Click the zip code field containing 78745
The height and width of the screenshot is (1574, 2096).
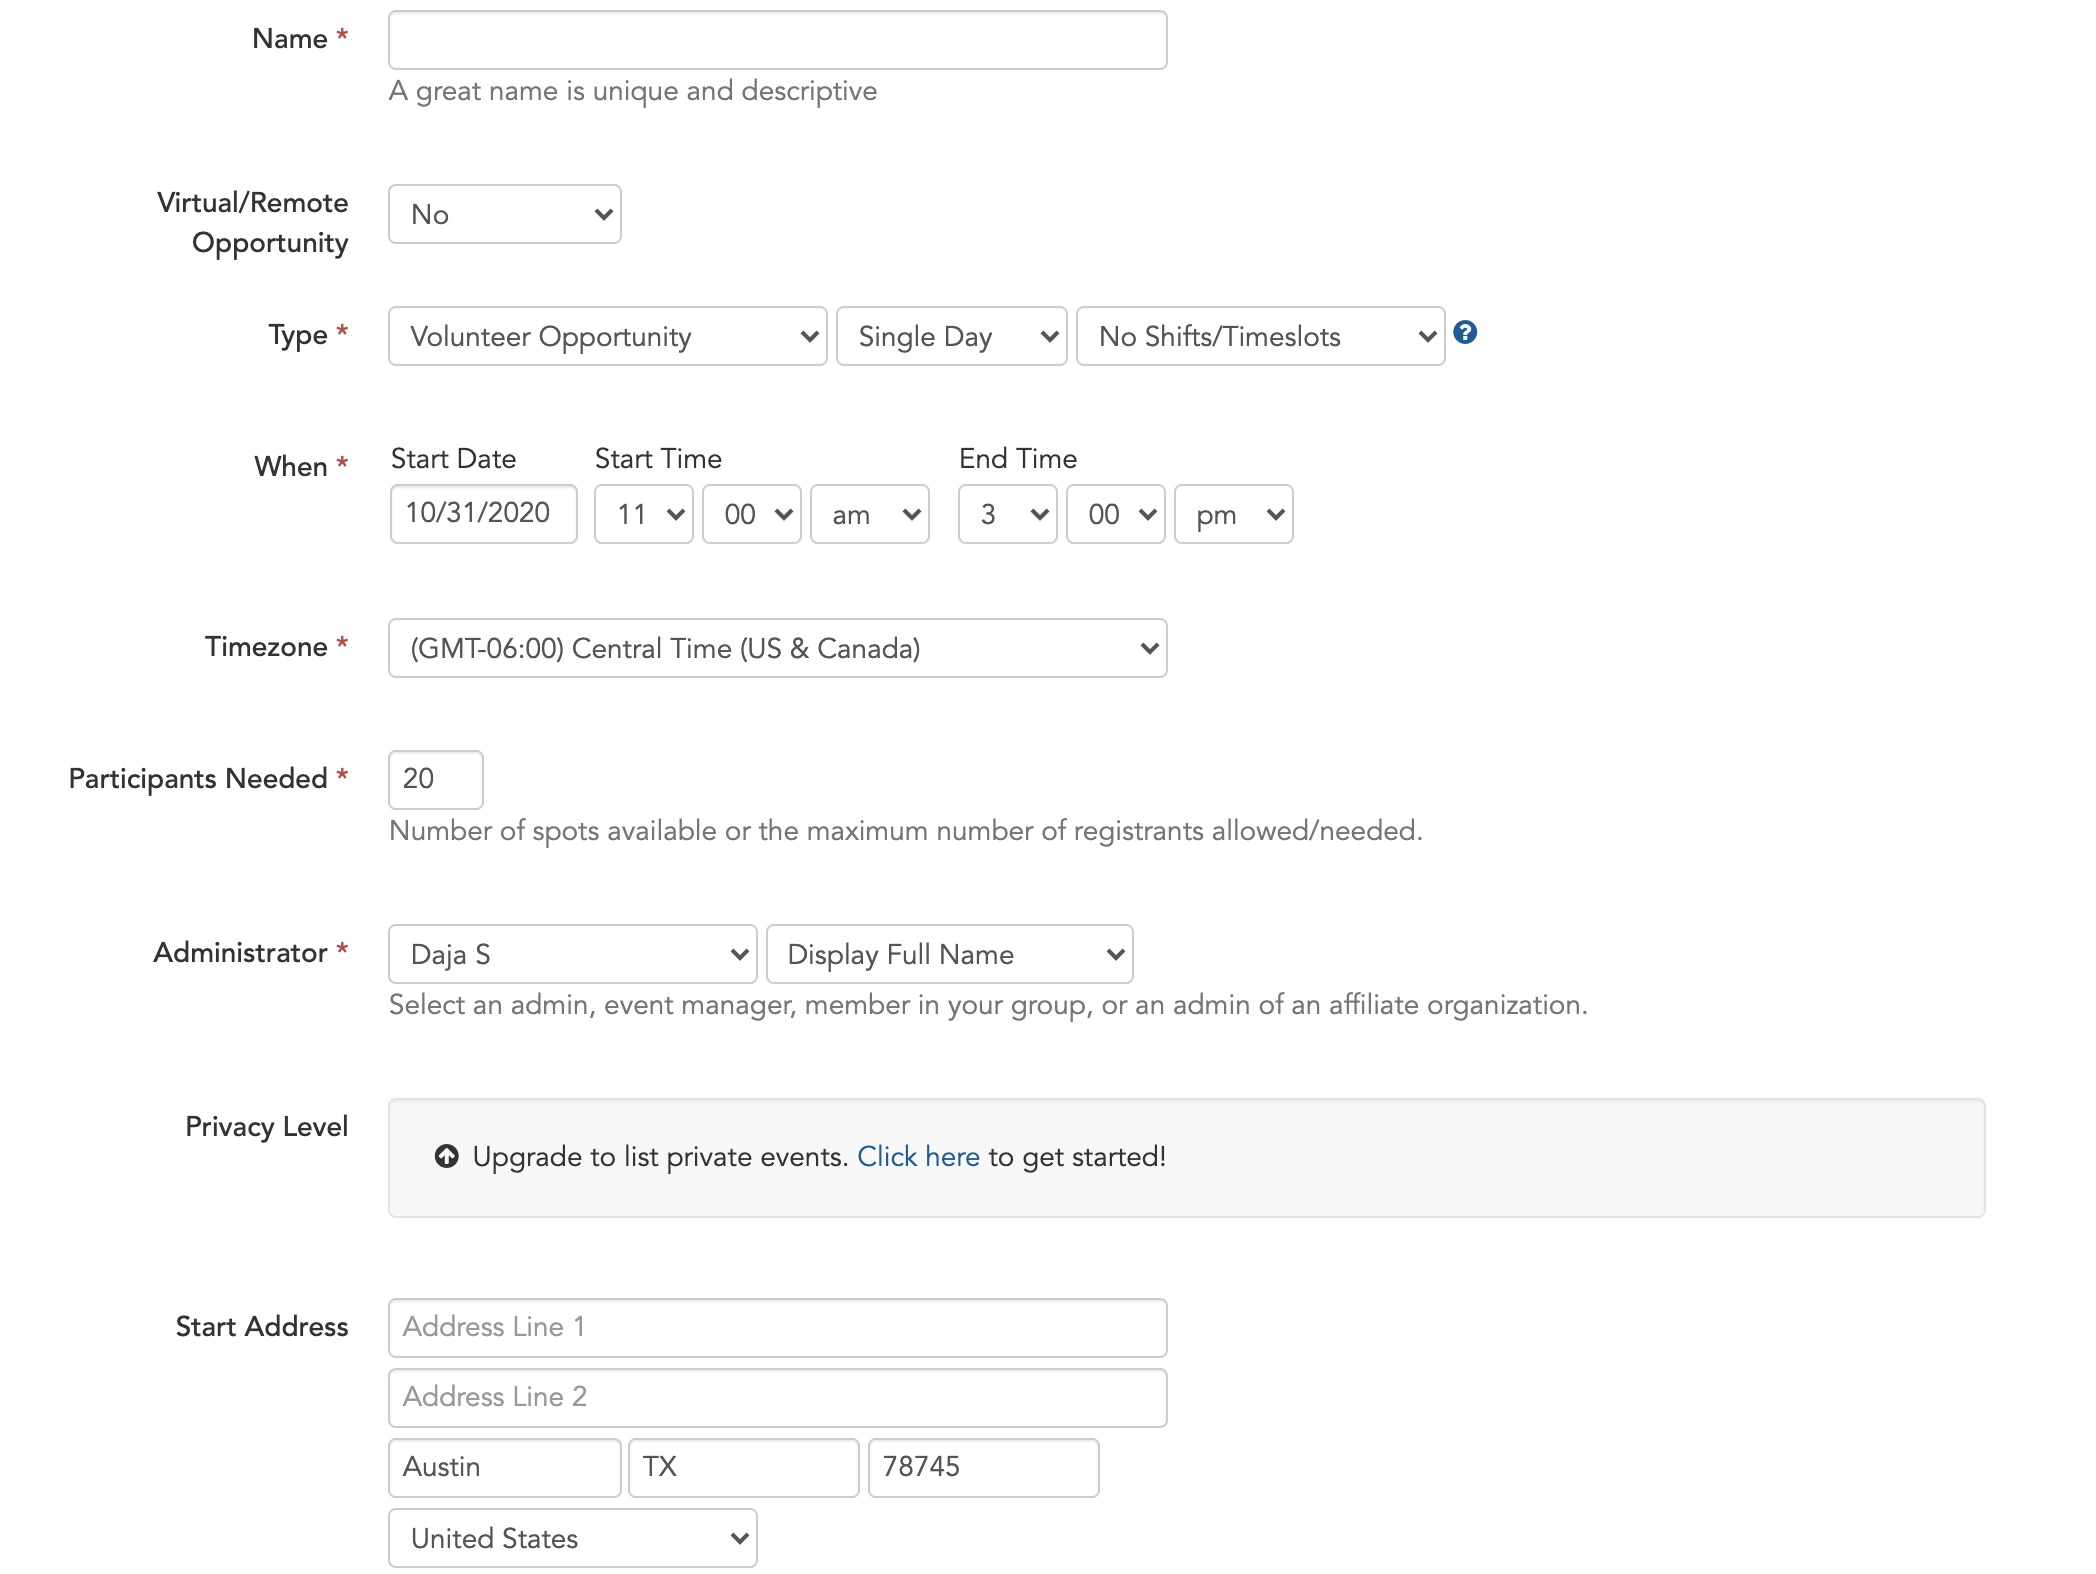(983, 1468)
